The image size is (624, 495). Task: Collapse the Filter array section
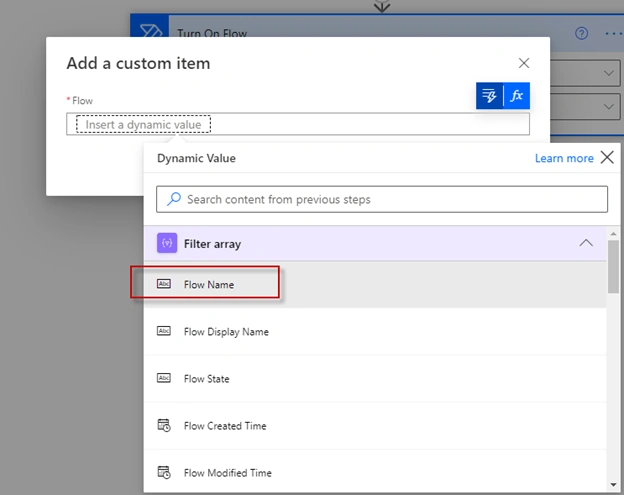586,243
